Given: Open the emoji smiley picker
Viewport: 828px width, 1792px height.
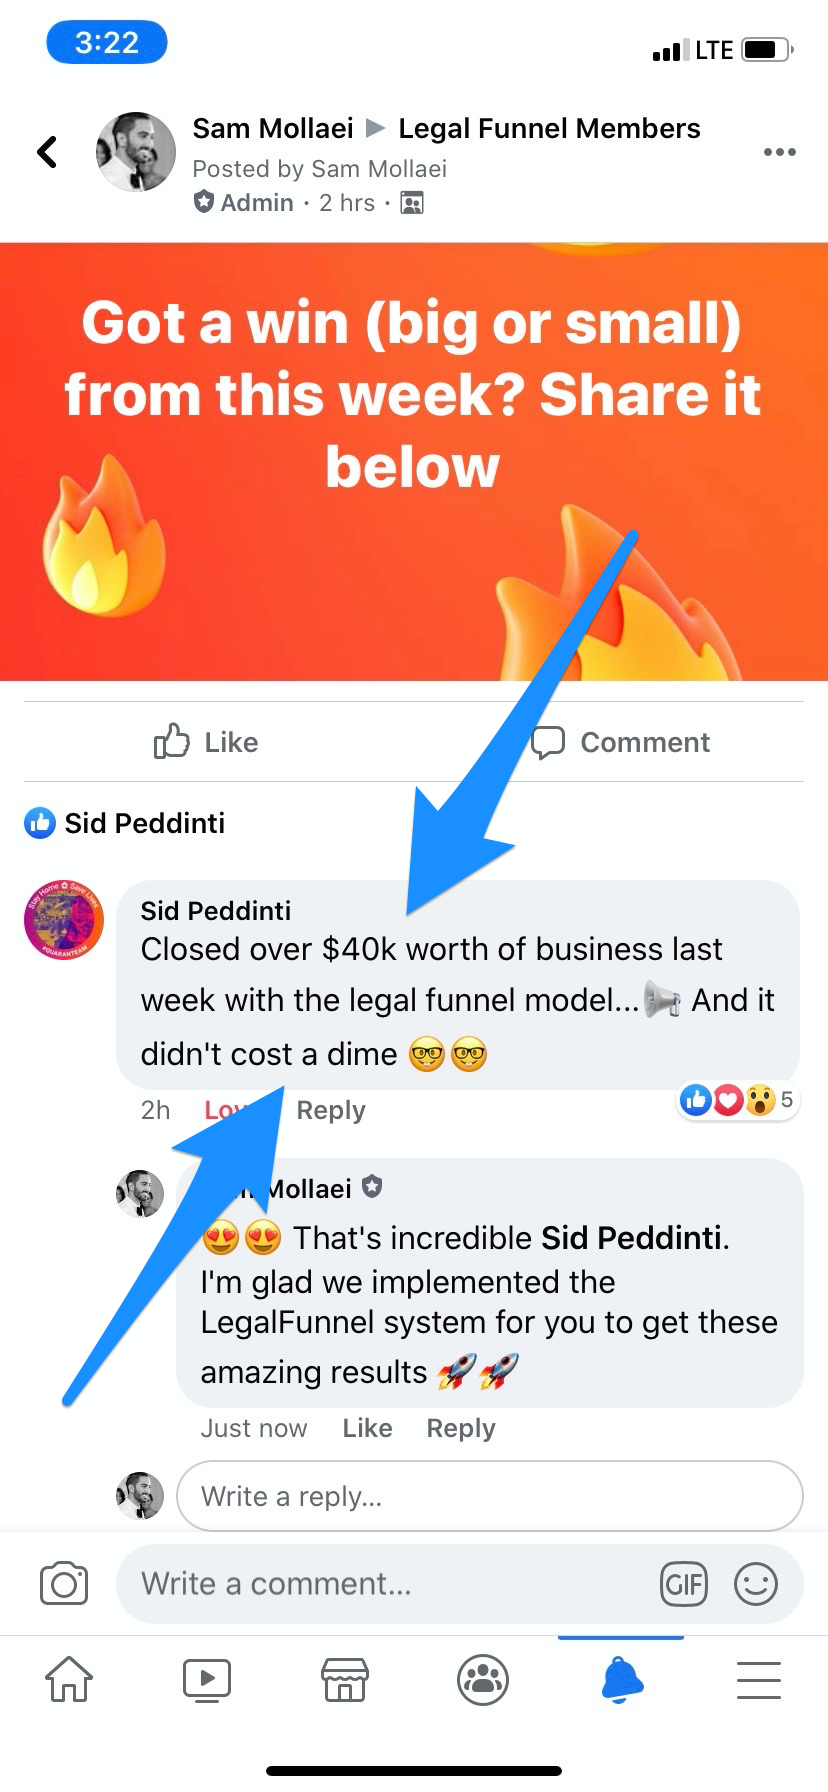Looking at the screenshot, I should coord(756,1584).
